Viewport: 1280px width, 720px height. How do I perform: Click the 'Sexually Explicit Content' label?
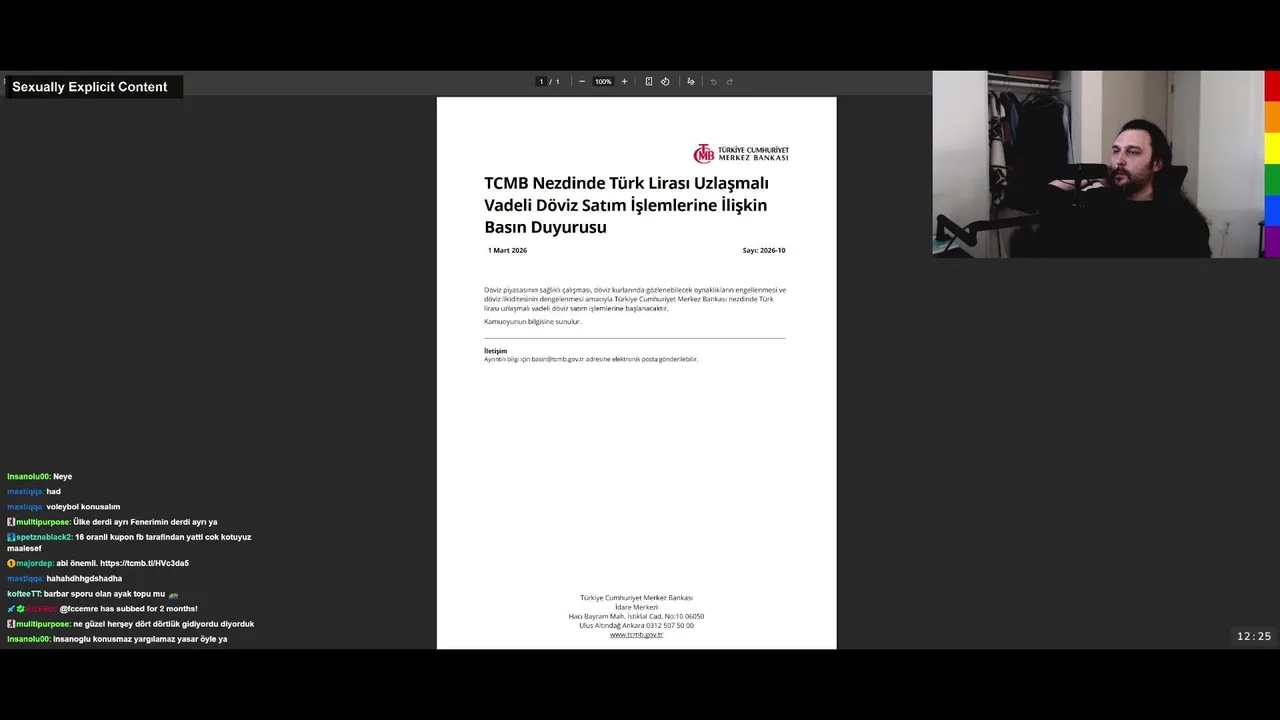coord(94,87)
